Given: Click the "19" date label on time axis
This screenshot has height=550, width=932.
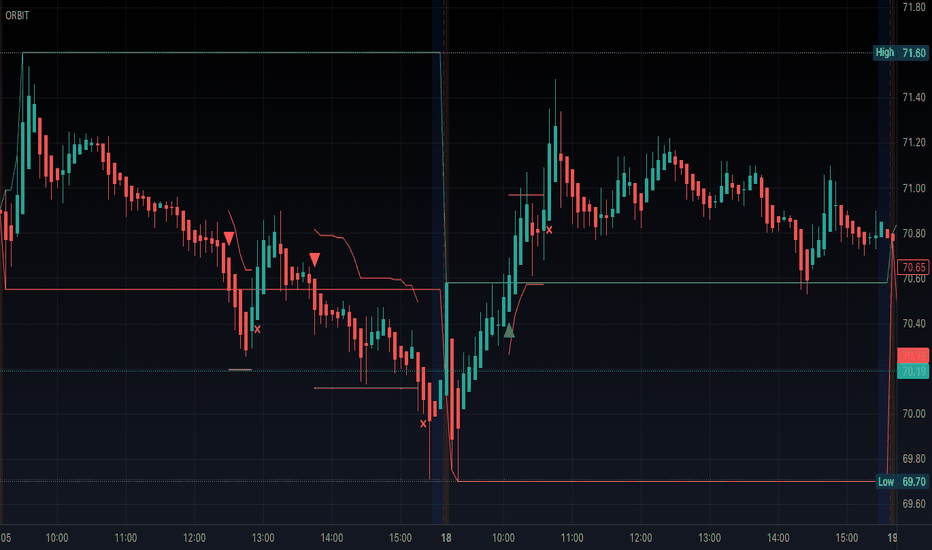Looking at the screenshot, I should (x=892, y=538).
